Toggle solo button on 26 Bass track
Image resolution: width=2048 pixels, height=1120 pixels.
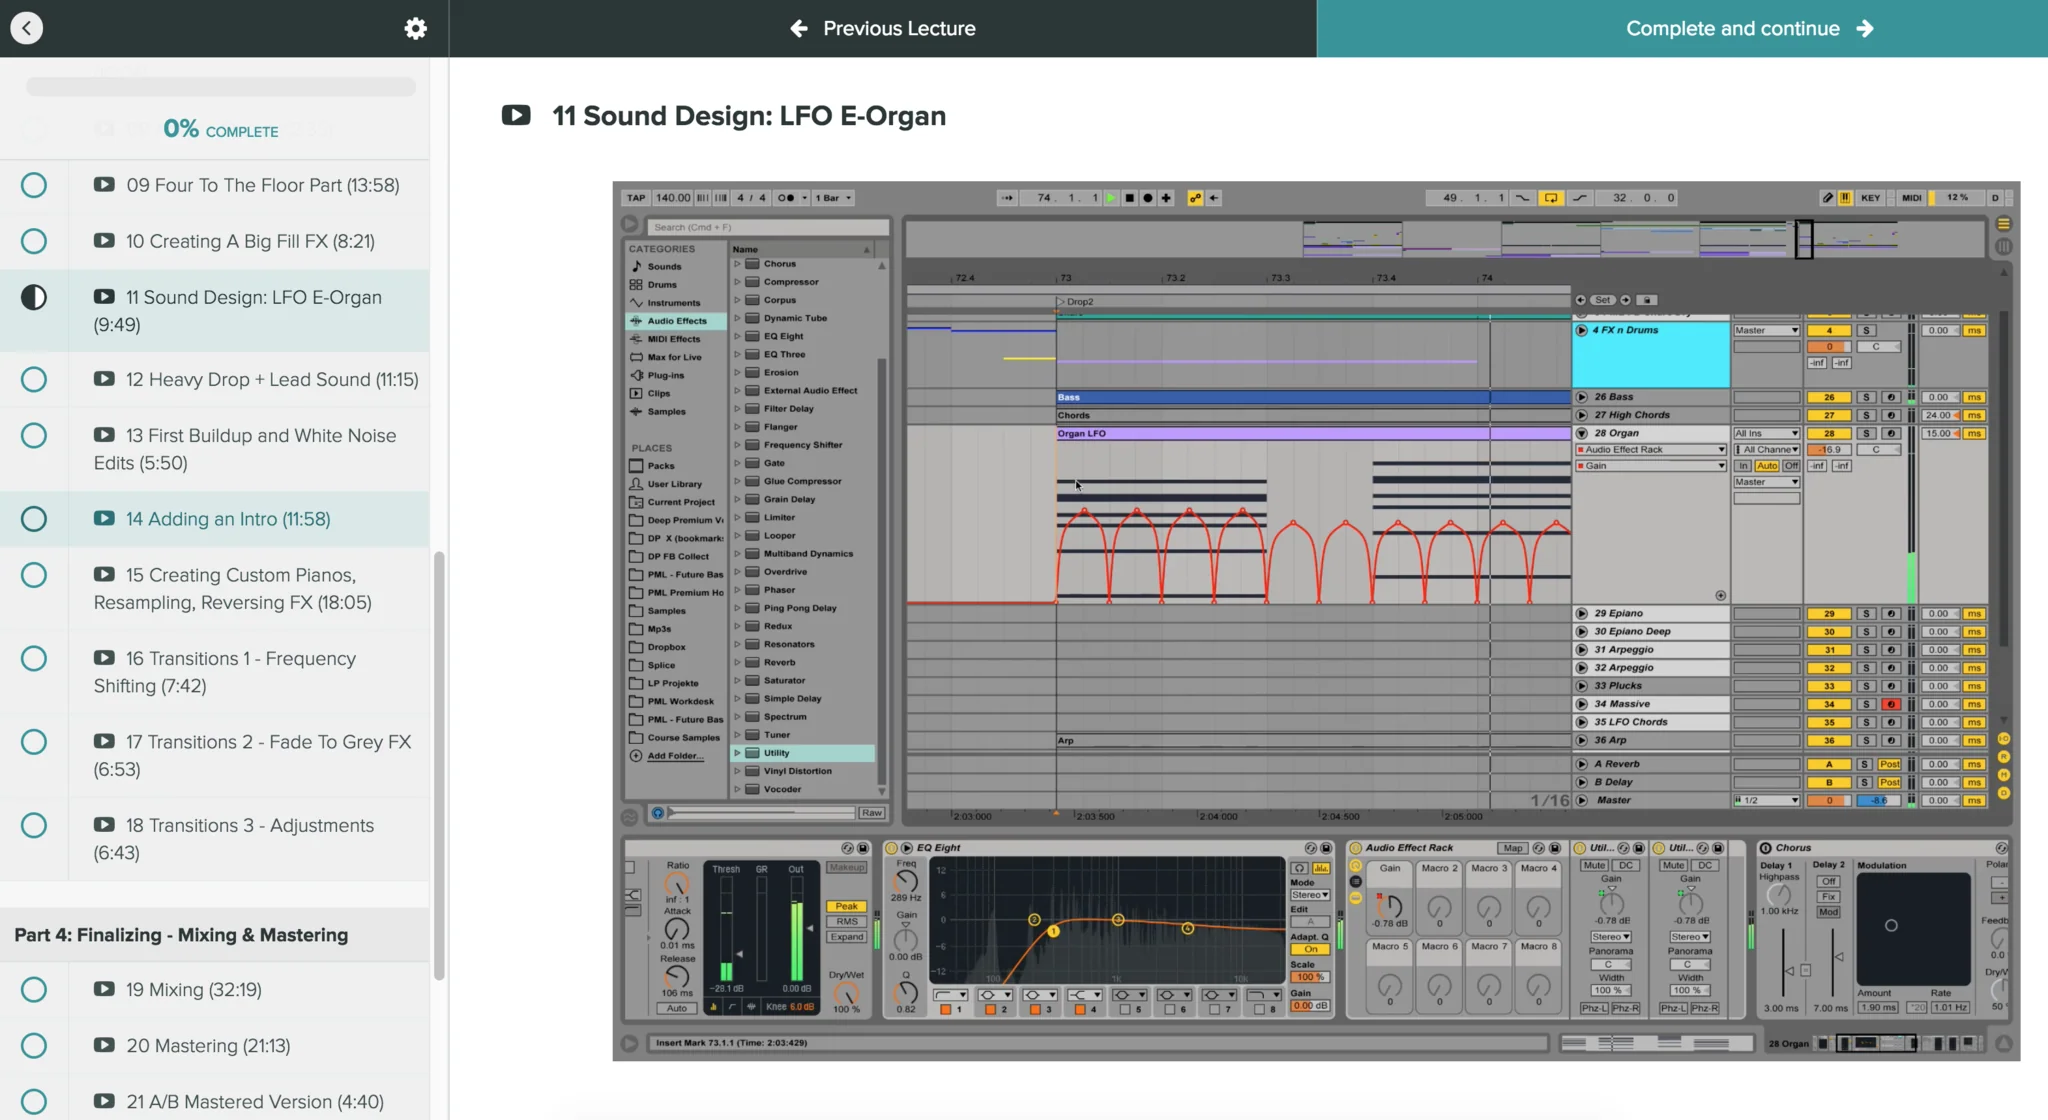tap(1866, 397)
